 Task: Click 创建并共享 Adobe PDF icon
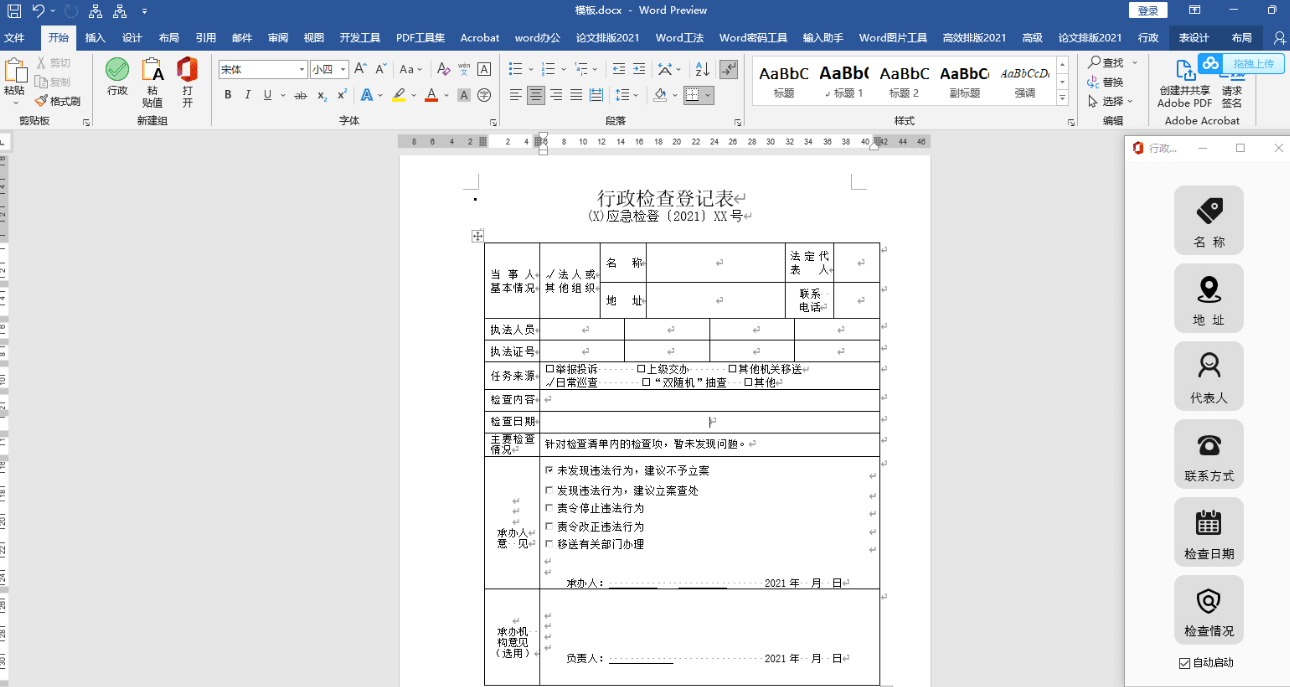pos(1184,80)
